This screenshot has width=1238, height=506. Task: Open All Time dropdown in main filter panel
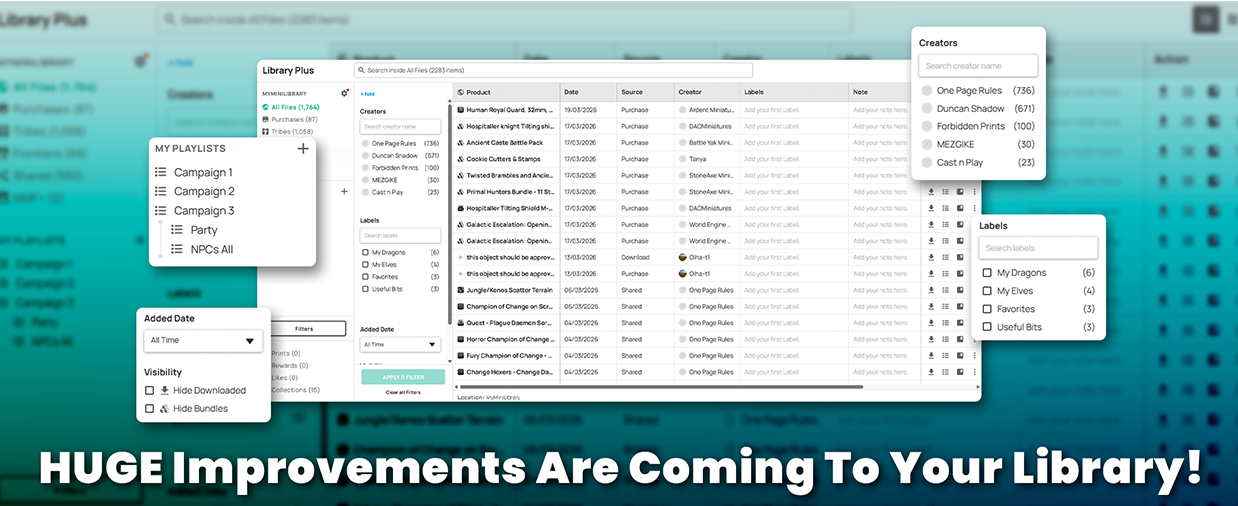click(x=400, y=345)
